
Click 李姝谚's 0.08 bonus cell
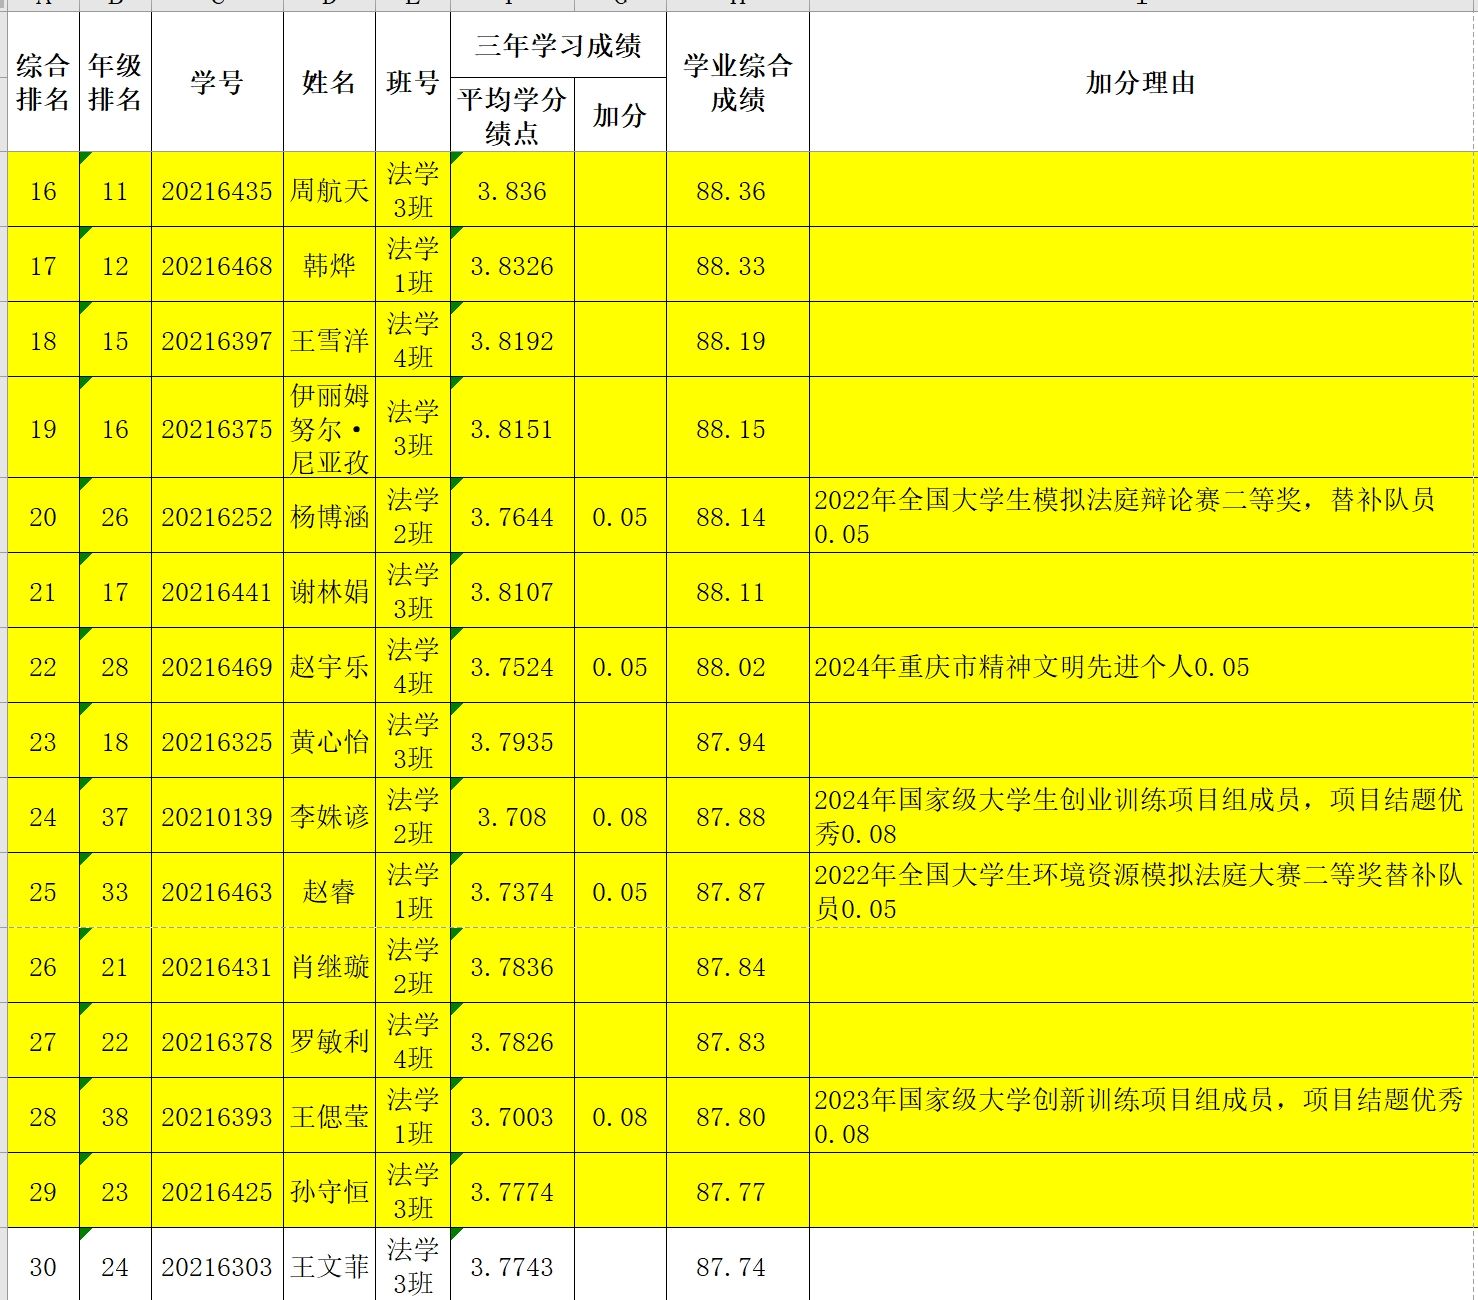(620, 817)
